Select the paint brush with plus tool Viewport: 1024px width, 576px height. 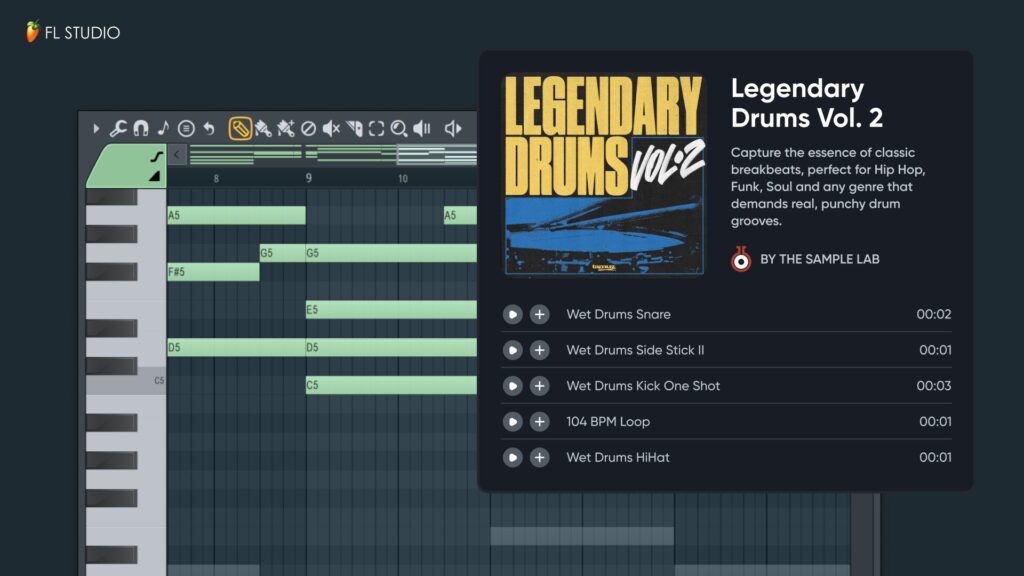coord(285,129)
